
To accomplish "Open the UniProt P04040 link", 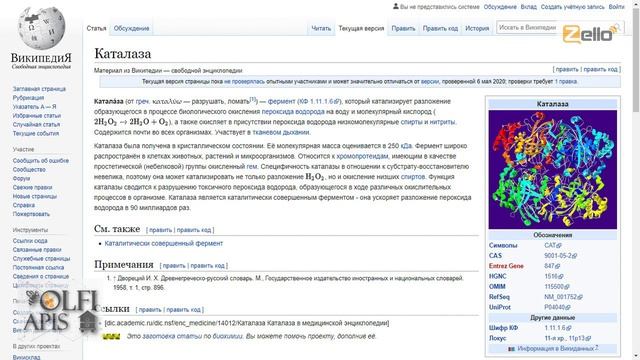I will point(557,307).
